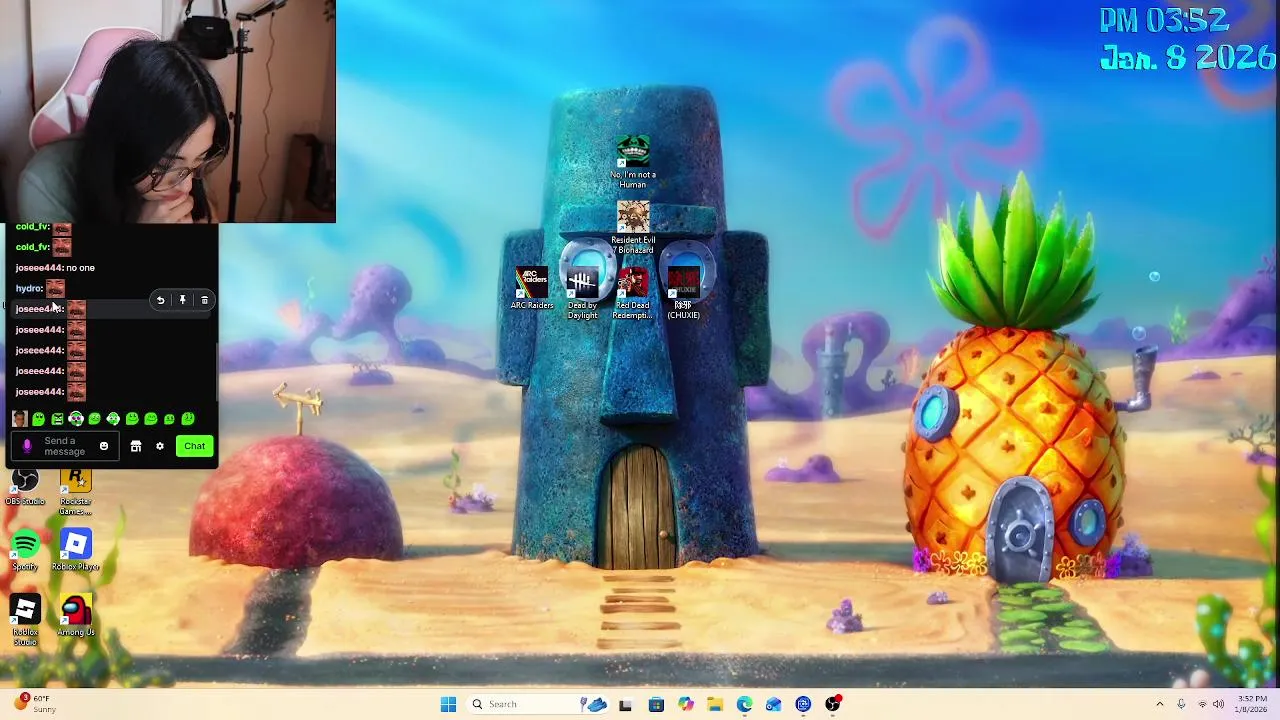Open Microsoft Store from the taskbar
Viewport: 1280px width, 720px height.
point(655,705)
